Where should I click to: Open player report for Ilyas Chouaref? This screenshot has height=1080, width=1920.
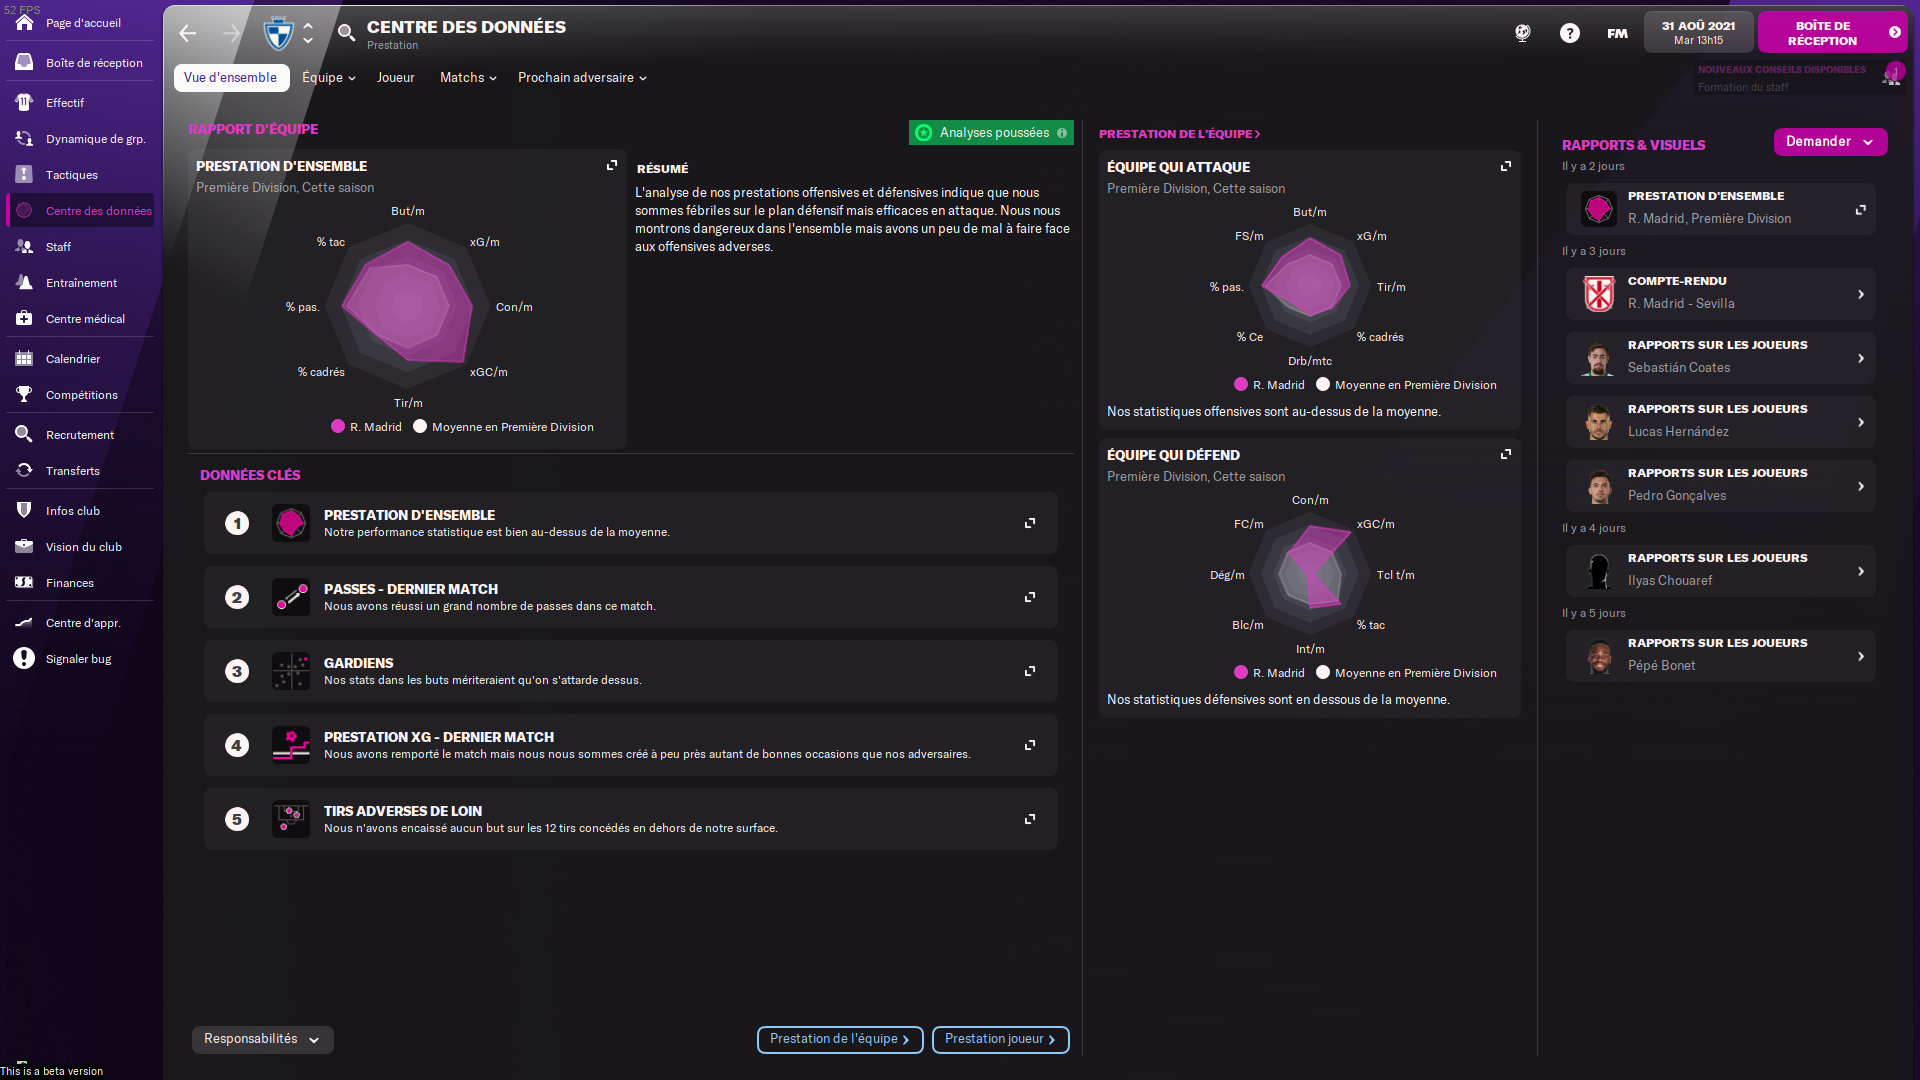click(1720, 570)
